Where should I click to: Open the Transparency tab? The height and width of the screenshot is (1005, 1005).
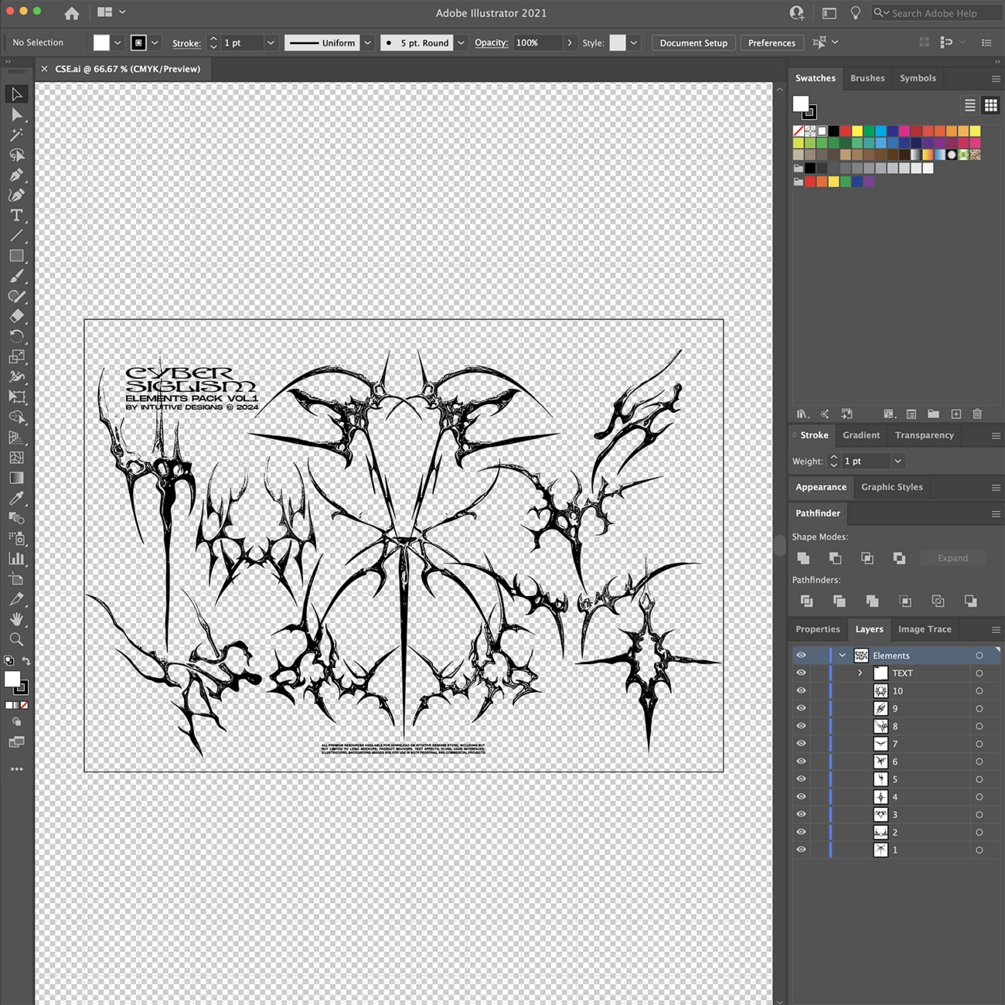tap(924, 435)
